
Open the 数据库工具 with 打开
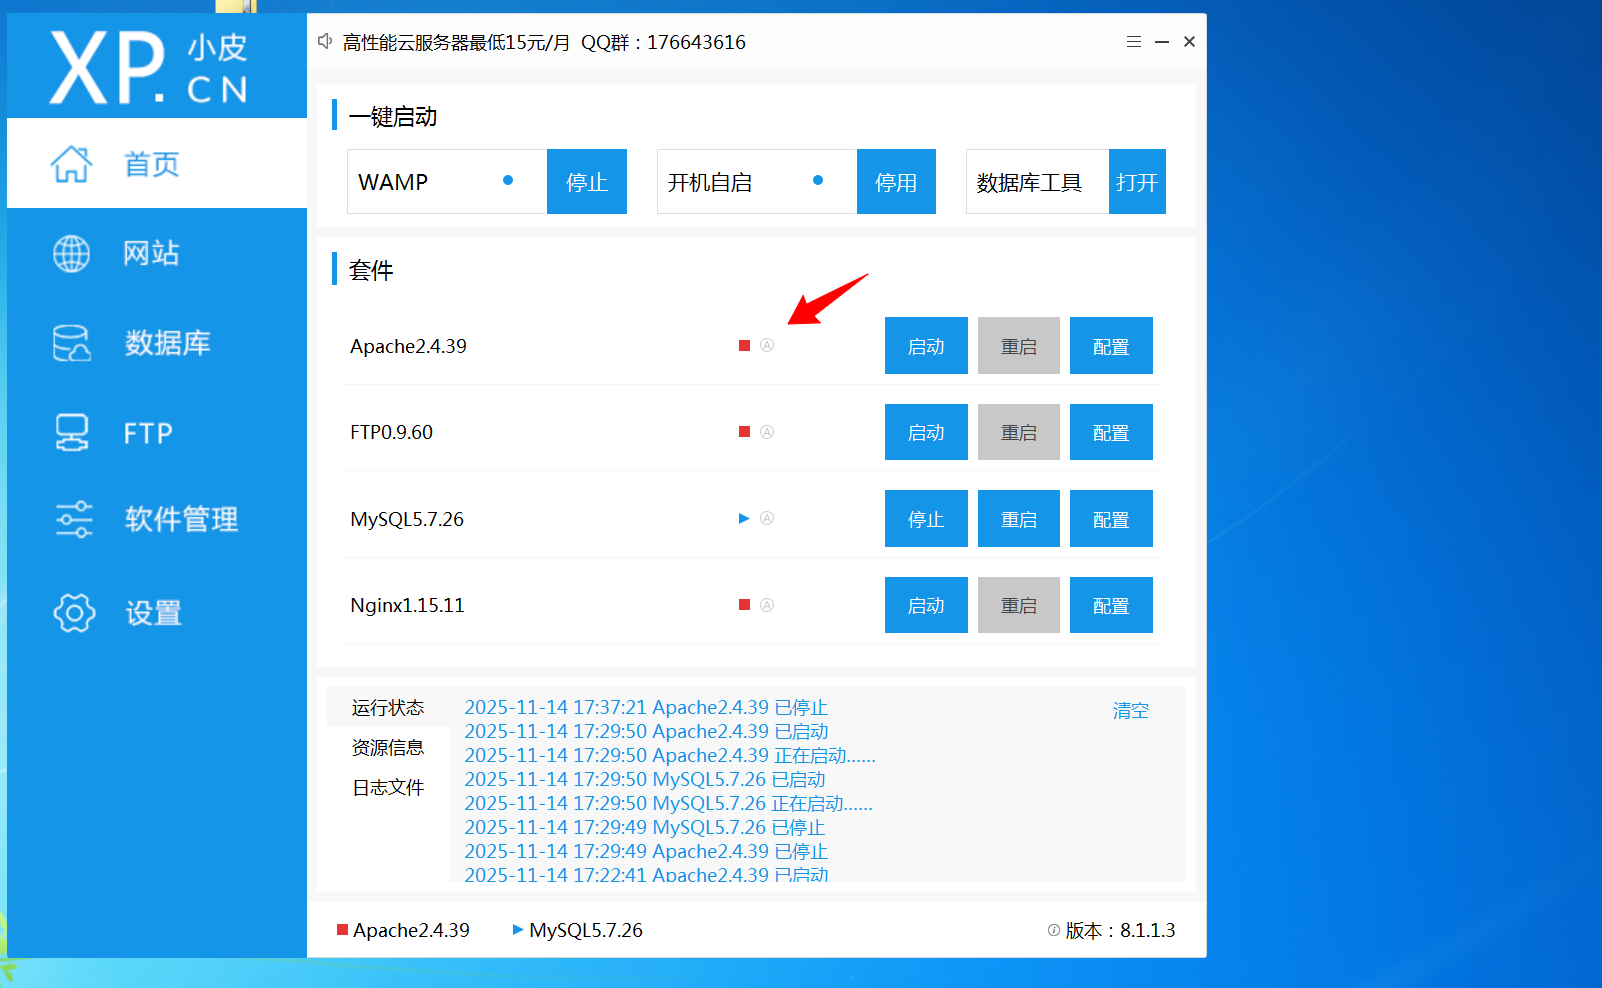pos(1137,181)
